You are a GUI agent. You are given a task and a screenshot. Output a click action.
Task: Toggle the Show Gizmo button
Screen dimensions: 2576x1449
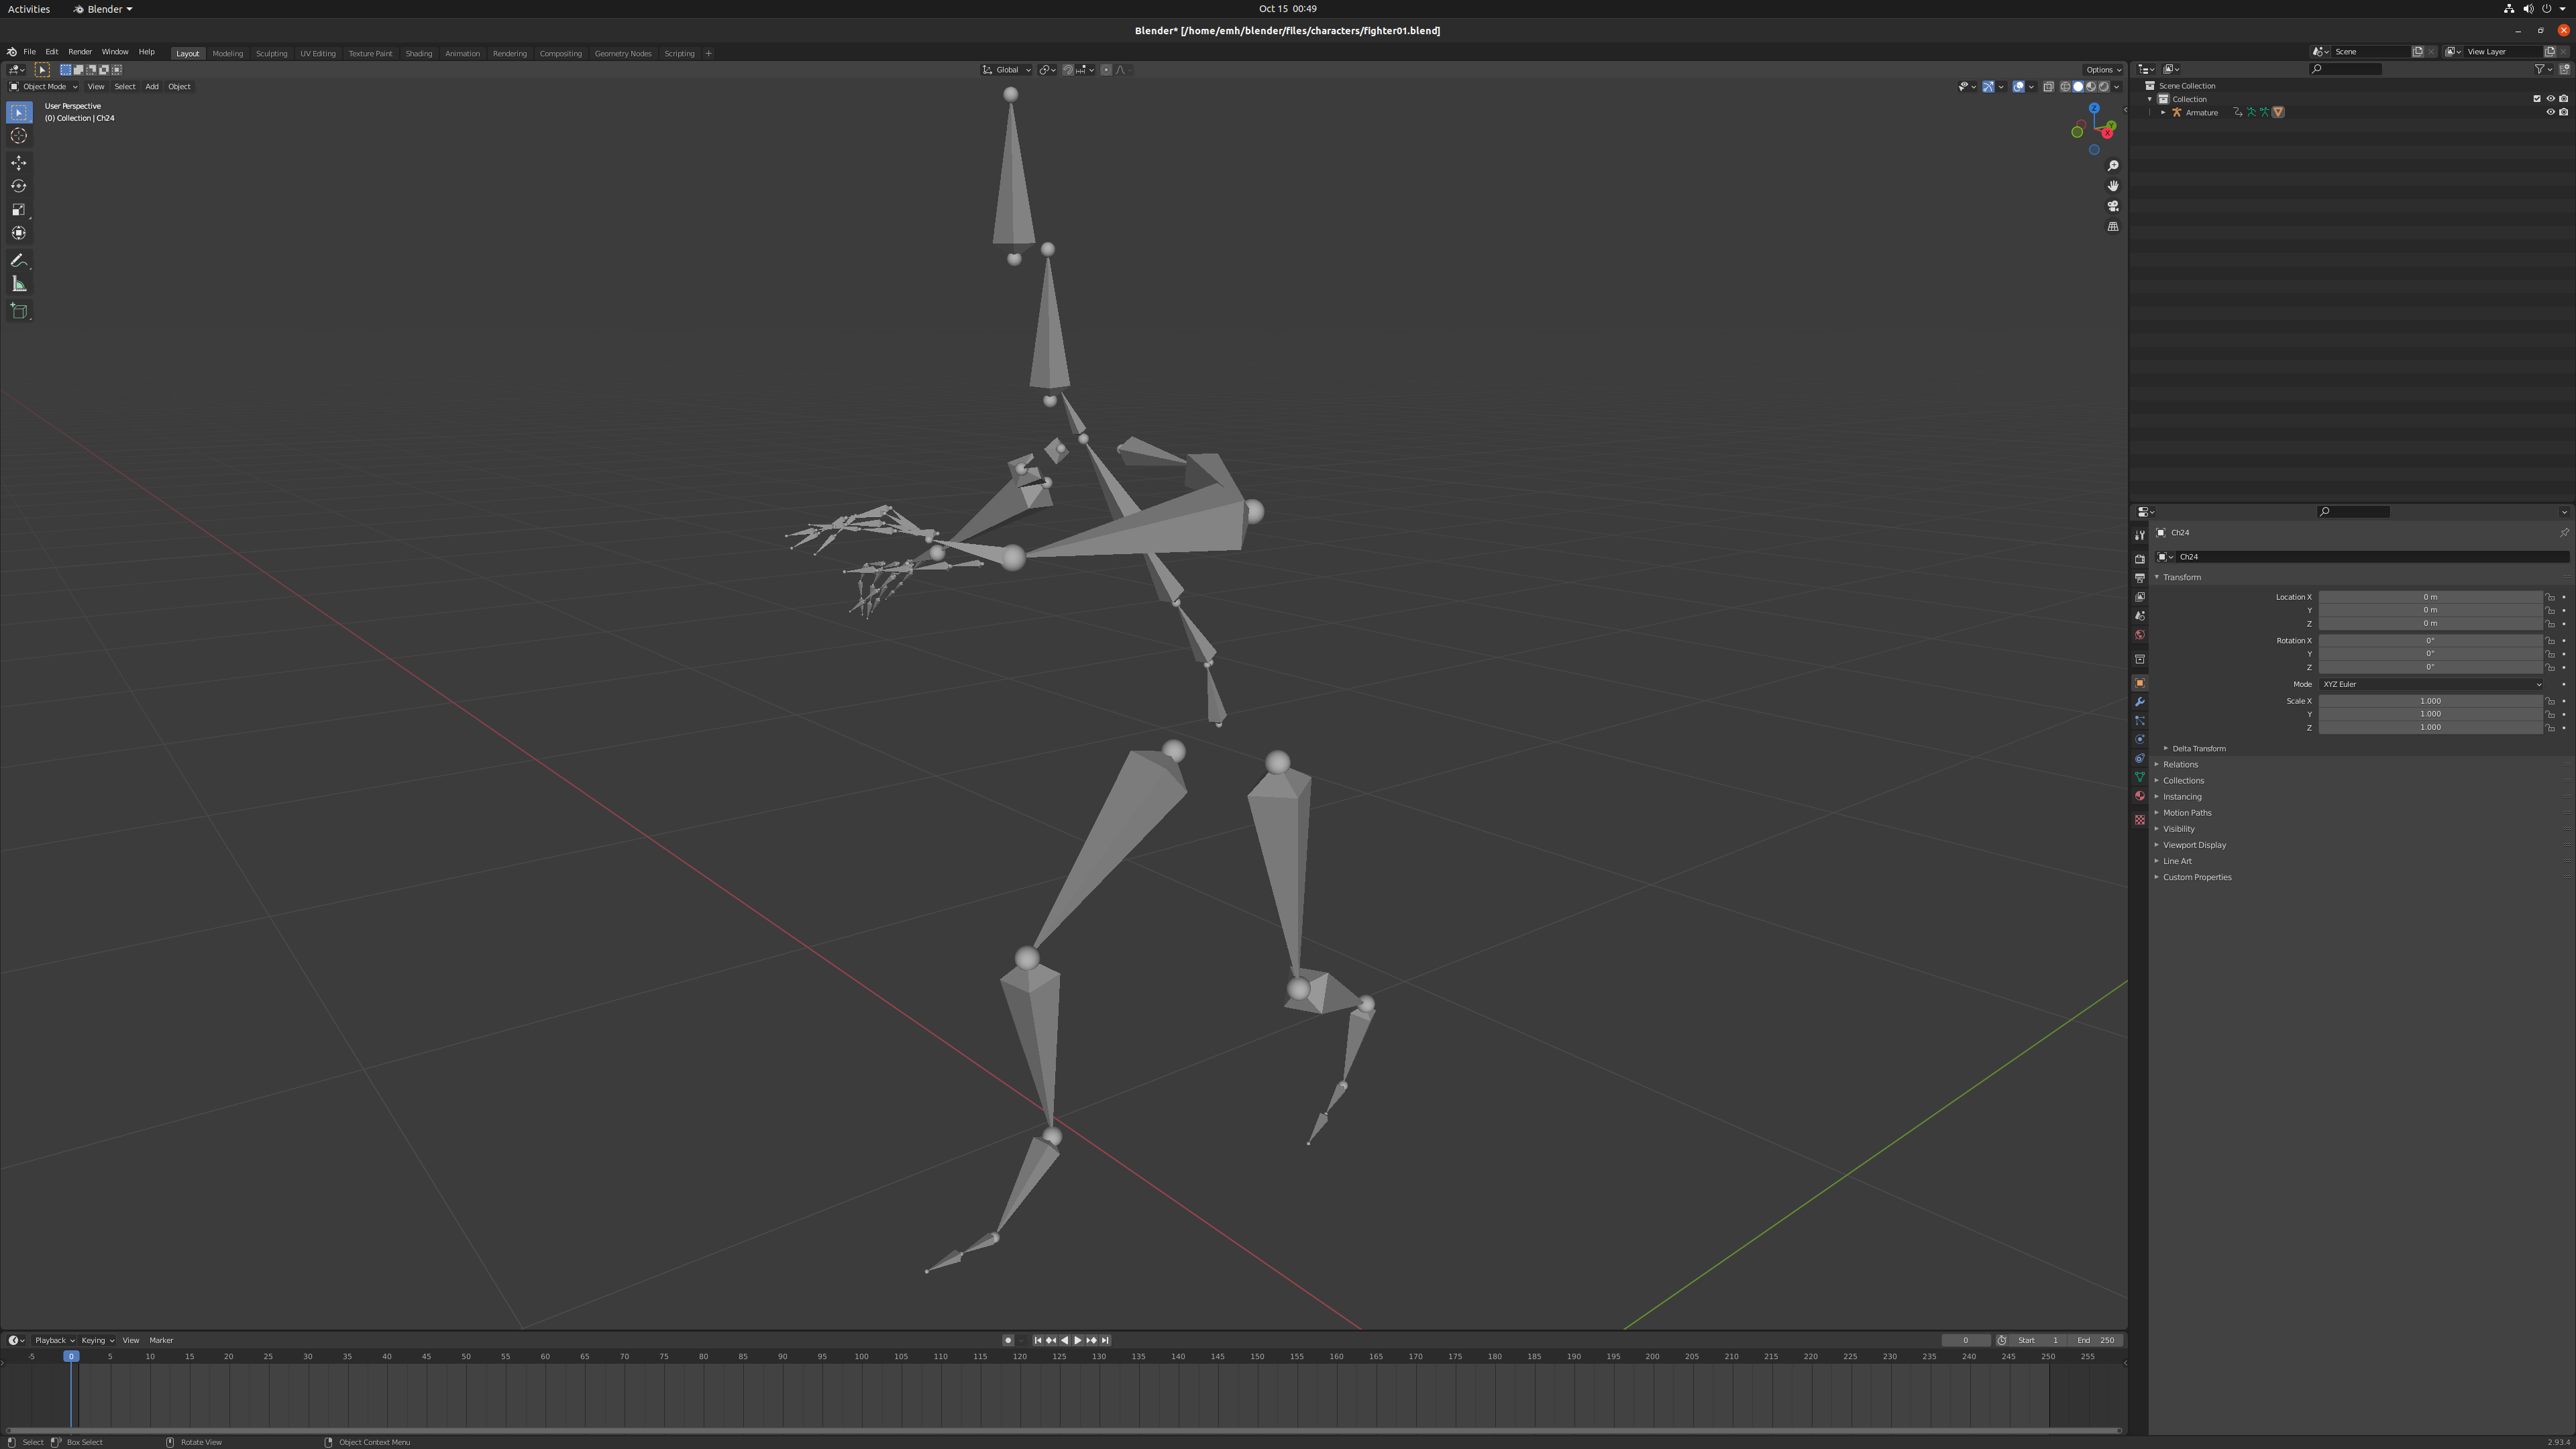tap(1988, 87)
